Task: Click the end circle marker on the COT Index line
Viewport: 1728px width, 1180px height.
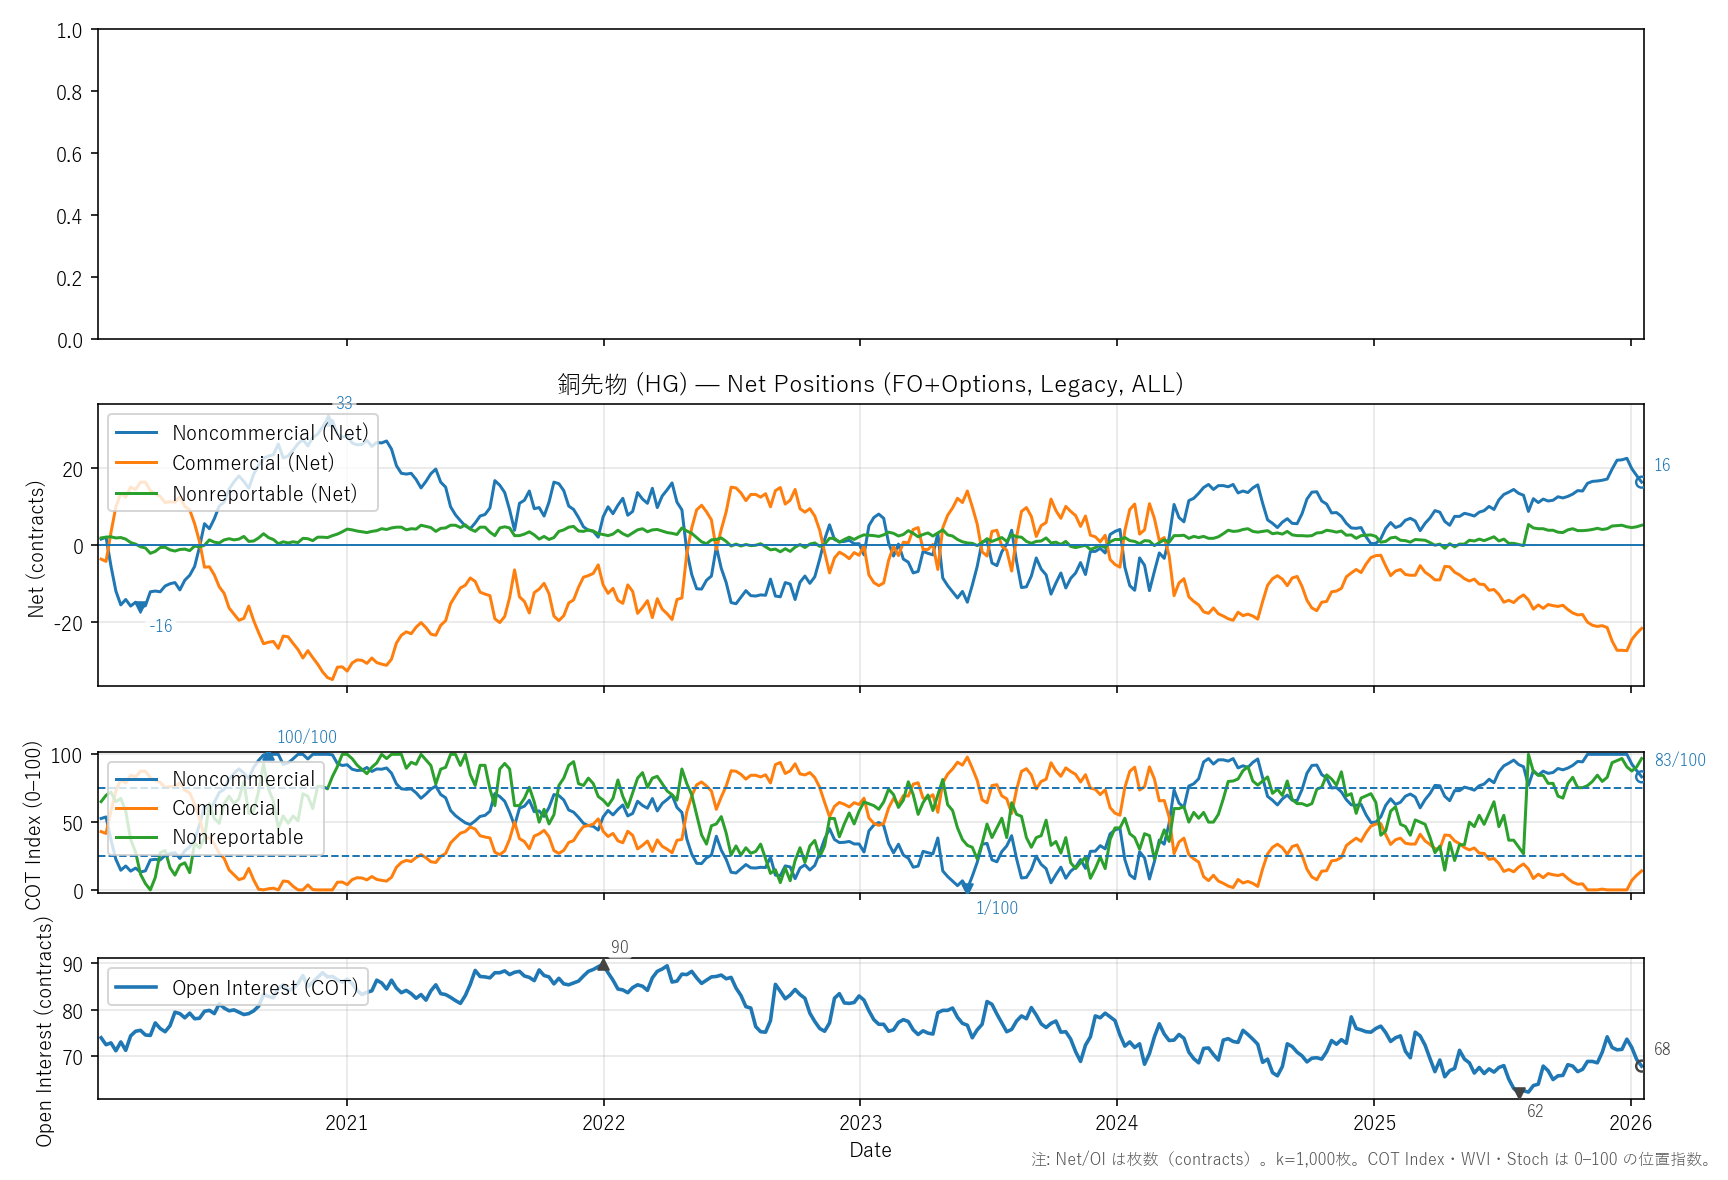Action: [x=1641, y=776]
